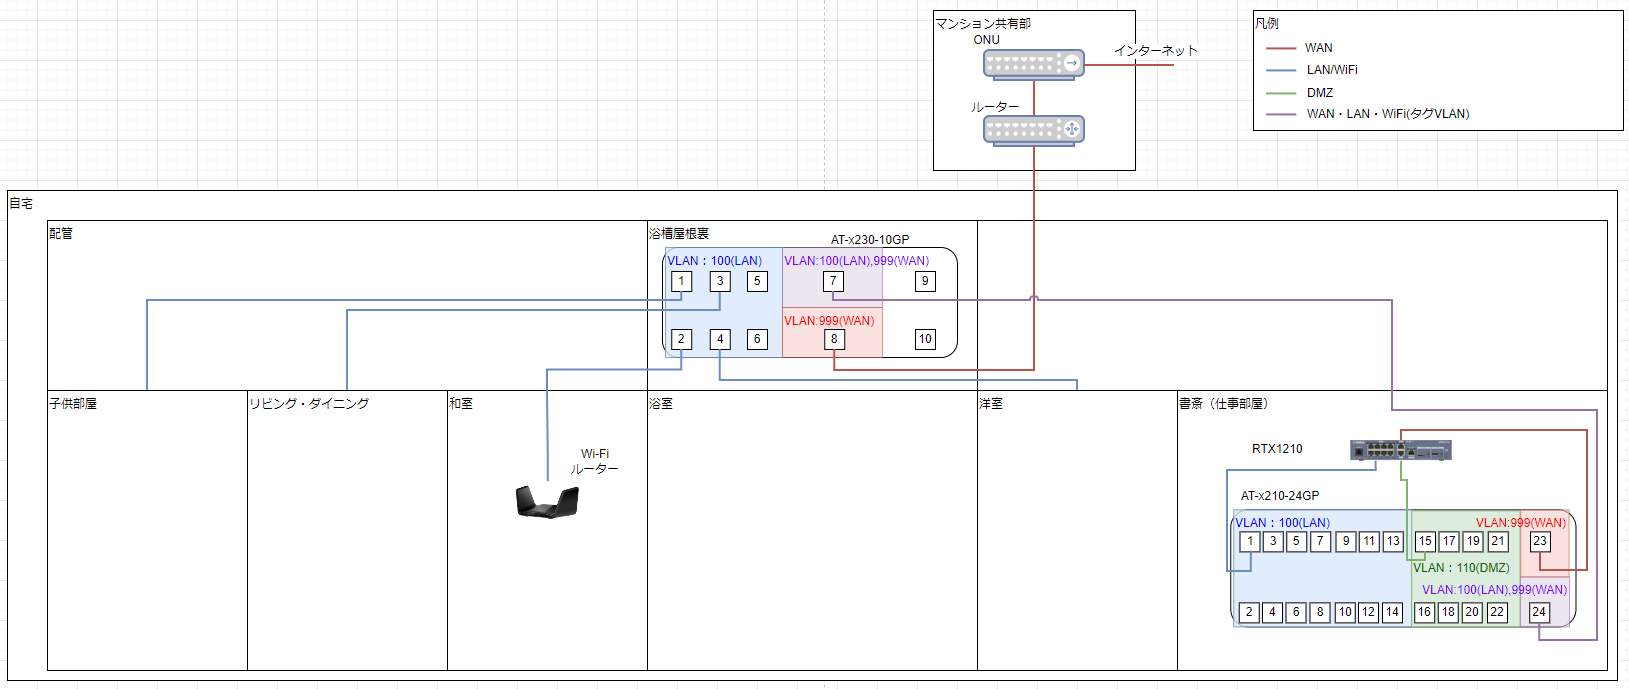Select port 6 on the AT-x230-10GP switch

[x=758, y=339]
